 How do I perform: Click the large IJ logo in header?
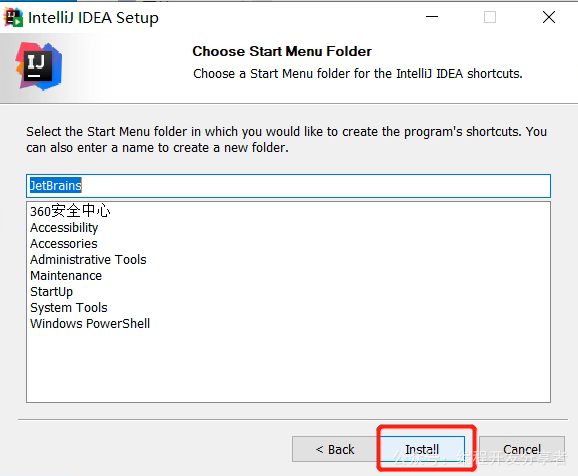point(38,66)
